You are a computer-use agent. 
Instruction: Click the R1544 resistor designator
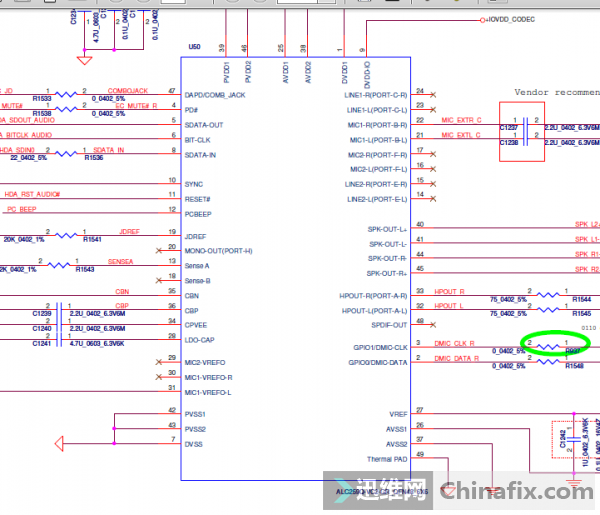582,299
